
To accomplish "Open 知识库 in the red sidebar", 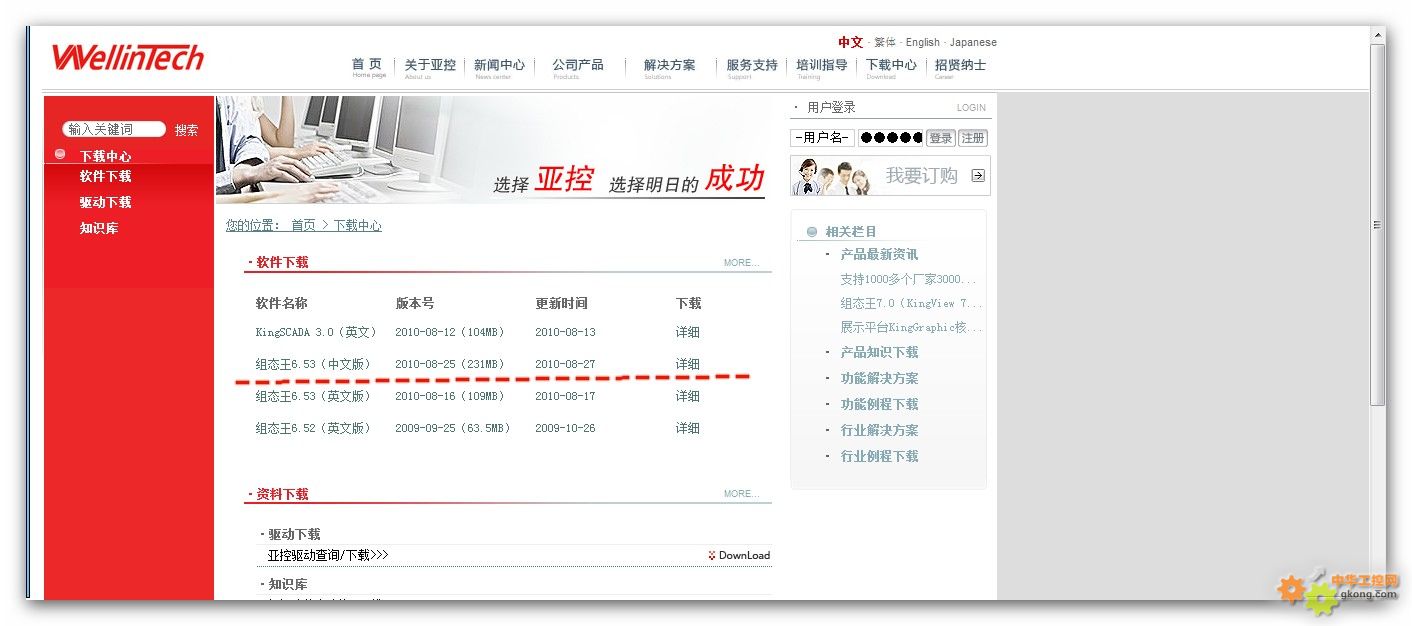I will click(x=99, y=228).
